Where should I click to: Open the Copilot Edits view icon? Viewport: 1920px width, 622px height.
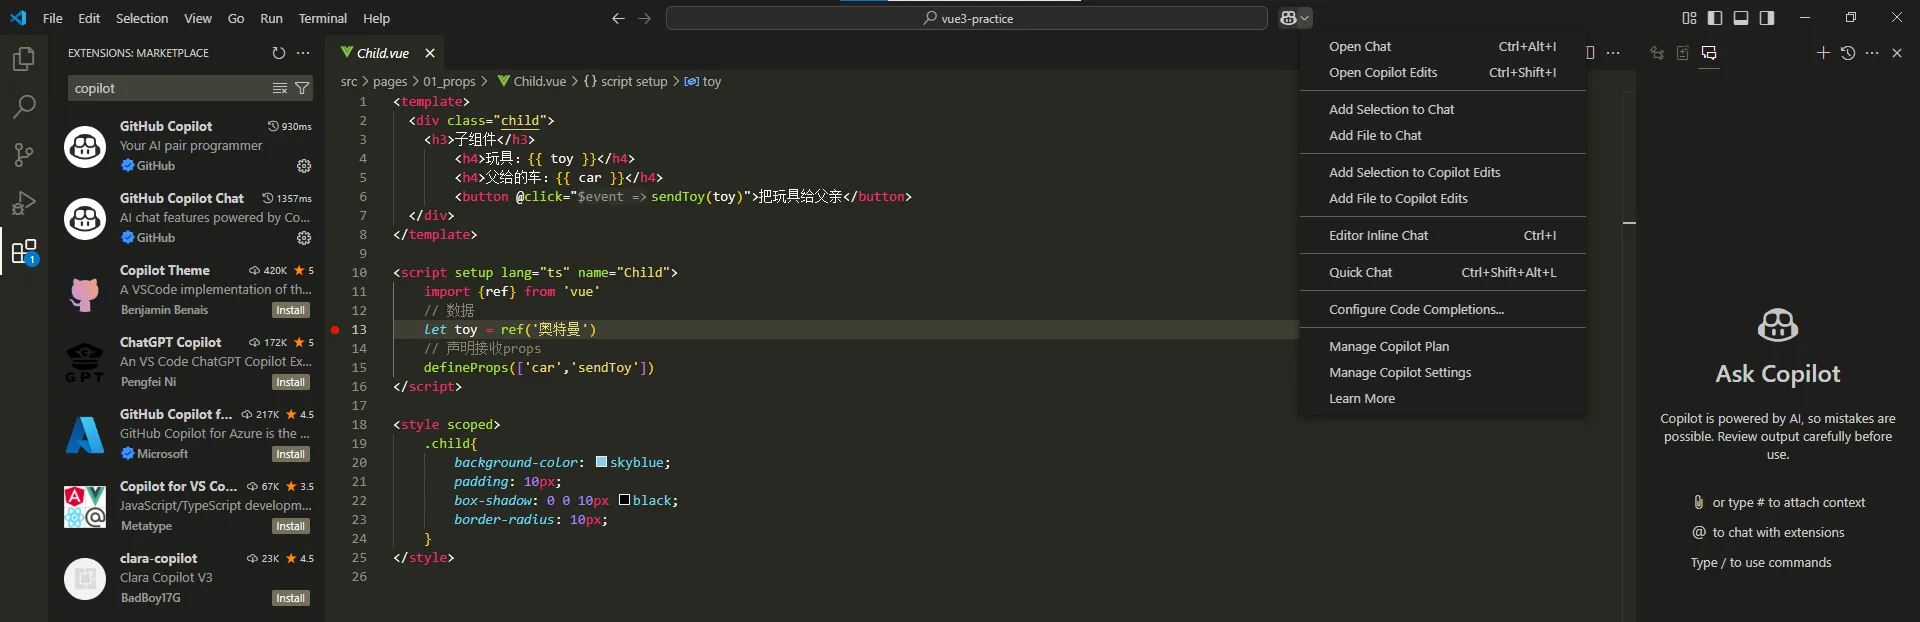(x=1683, y=53)
